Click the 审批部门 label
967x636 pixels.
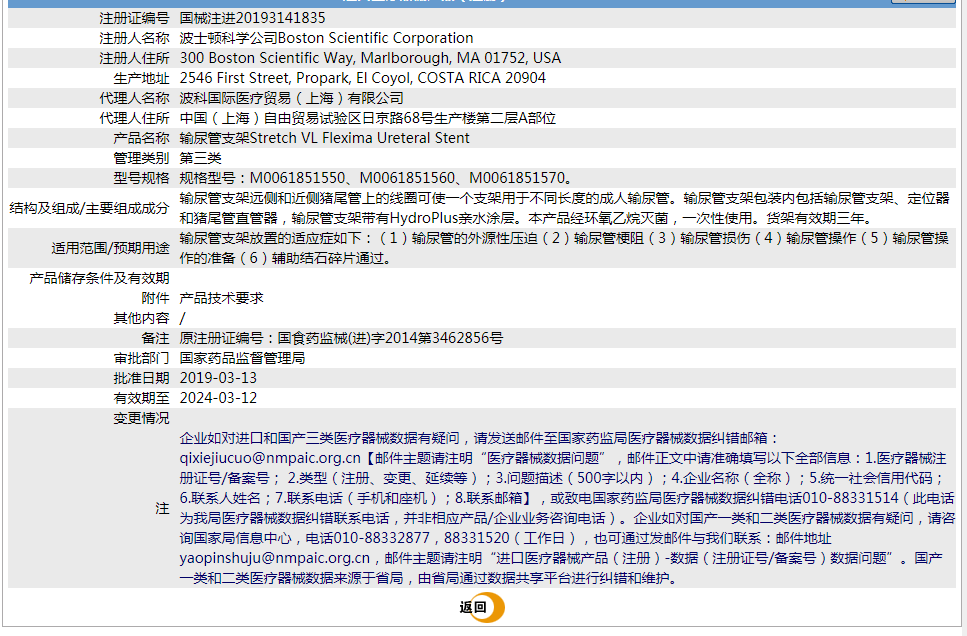[141, 358]
